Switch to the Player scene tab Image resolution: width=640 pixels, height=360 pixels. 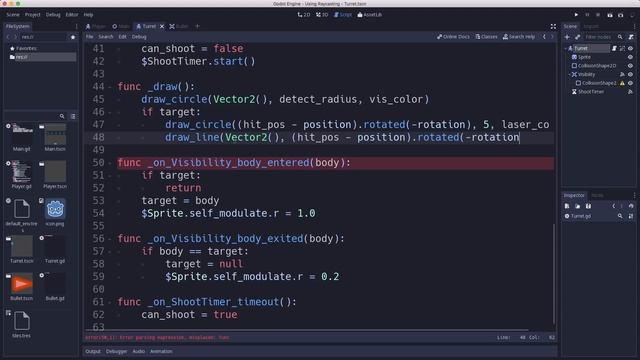(x=96, y=26)
